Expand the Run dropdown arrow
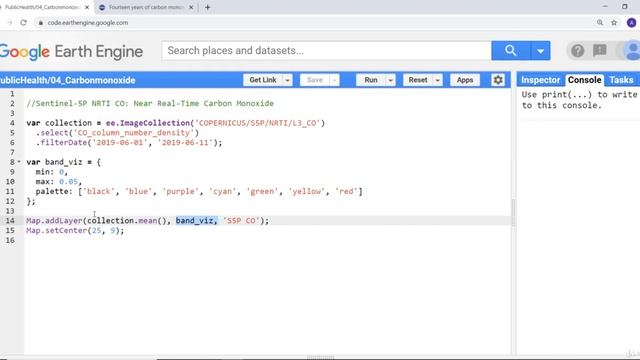The image size is (640, 360). coord(391,80)
